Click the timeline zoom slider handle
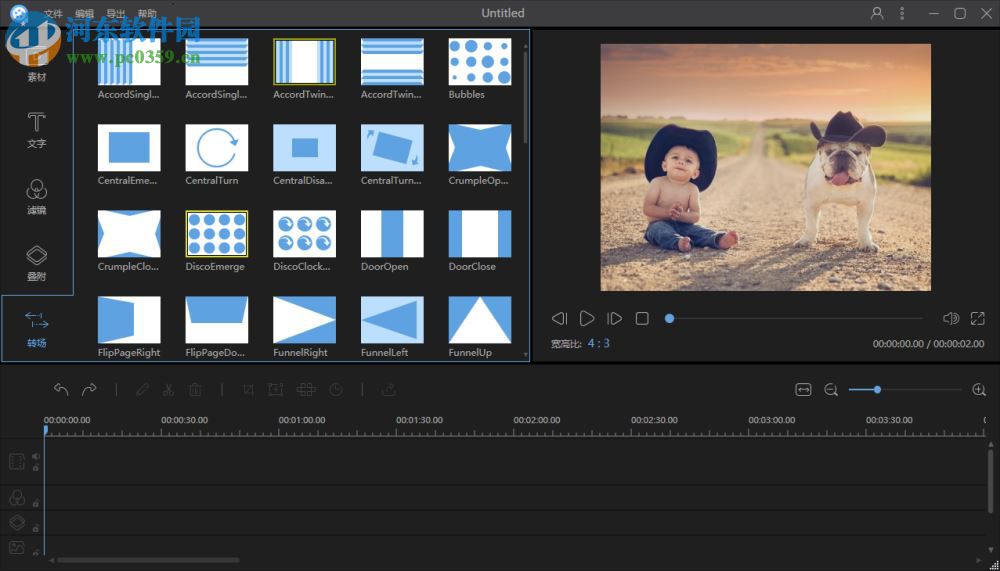The image size is (1000, 571). (877, 390)
